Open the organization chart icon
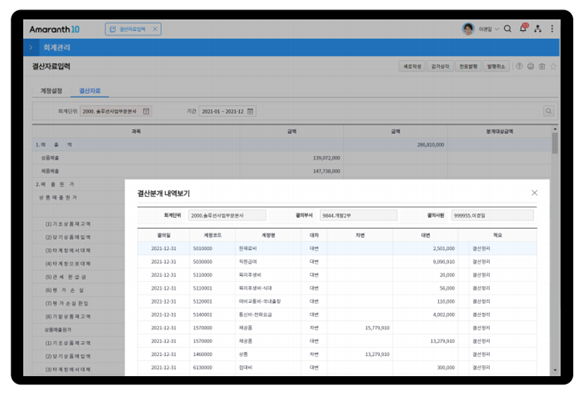 coord(538,29)
